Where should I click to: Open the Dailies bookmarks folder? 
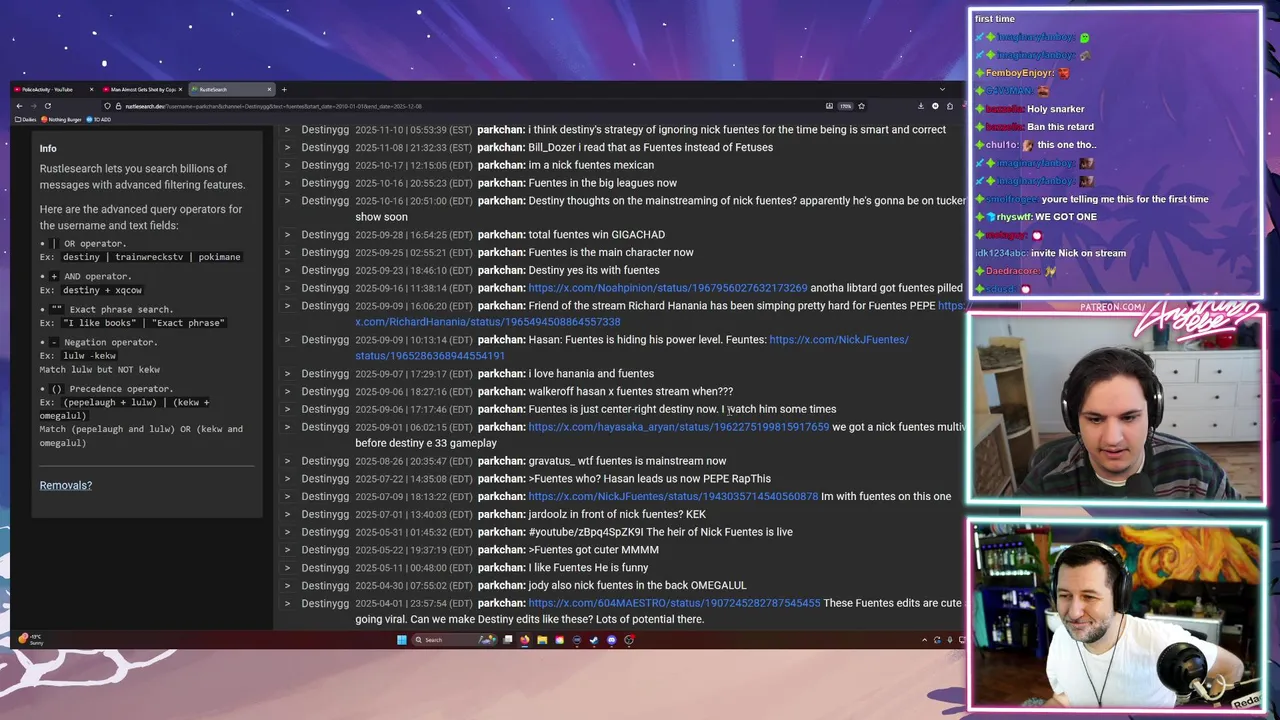click(26, 119)
